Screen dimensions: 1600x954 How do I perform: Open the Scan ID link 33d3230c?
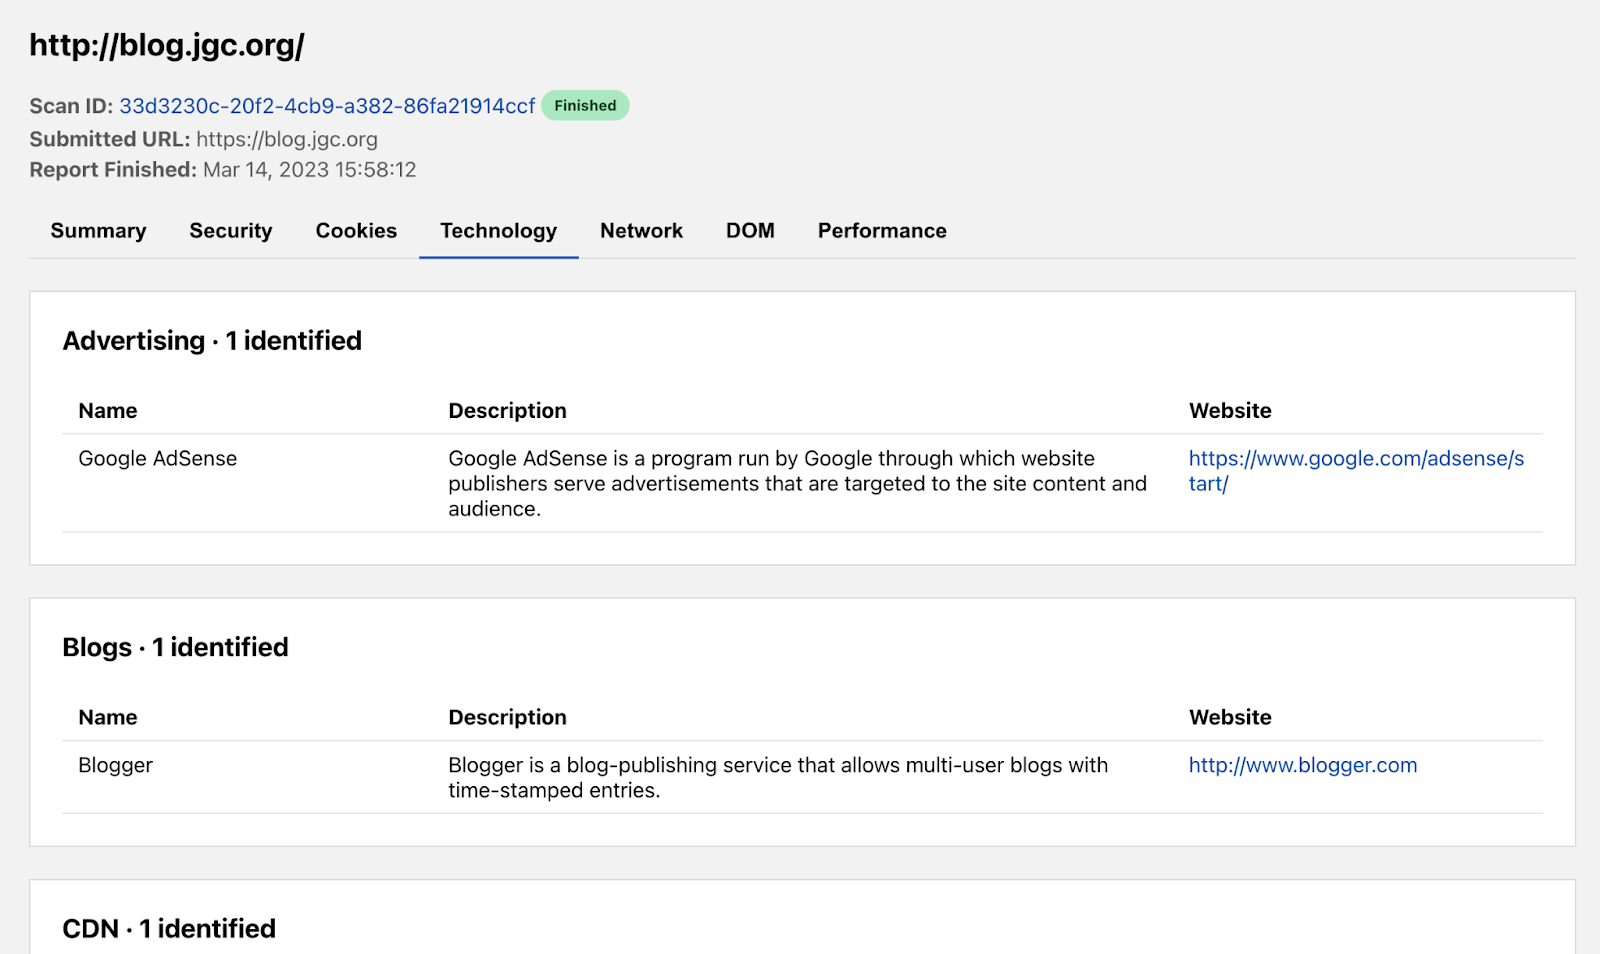pyautogui.click(x=327, y=106)
